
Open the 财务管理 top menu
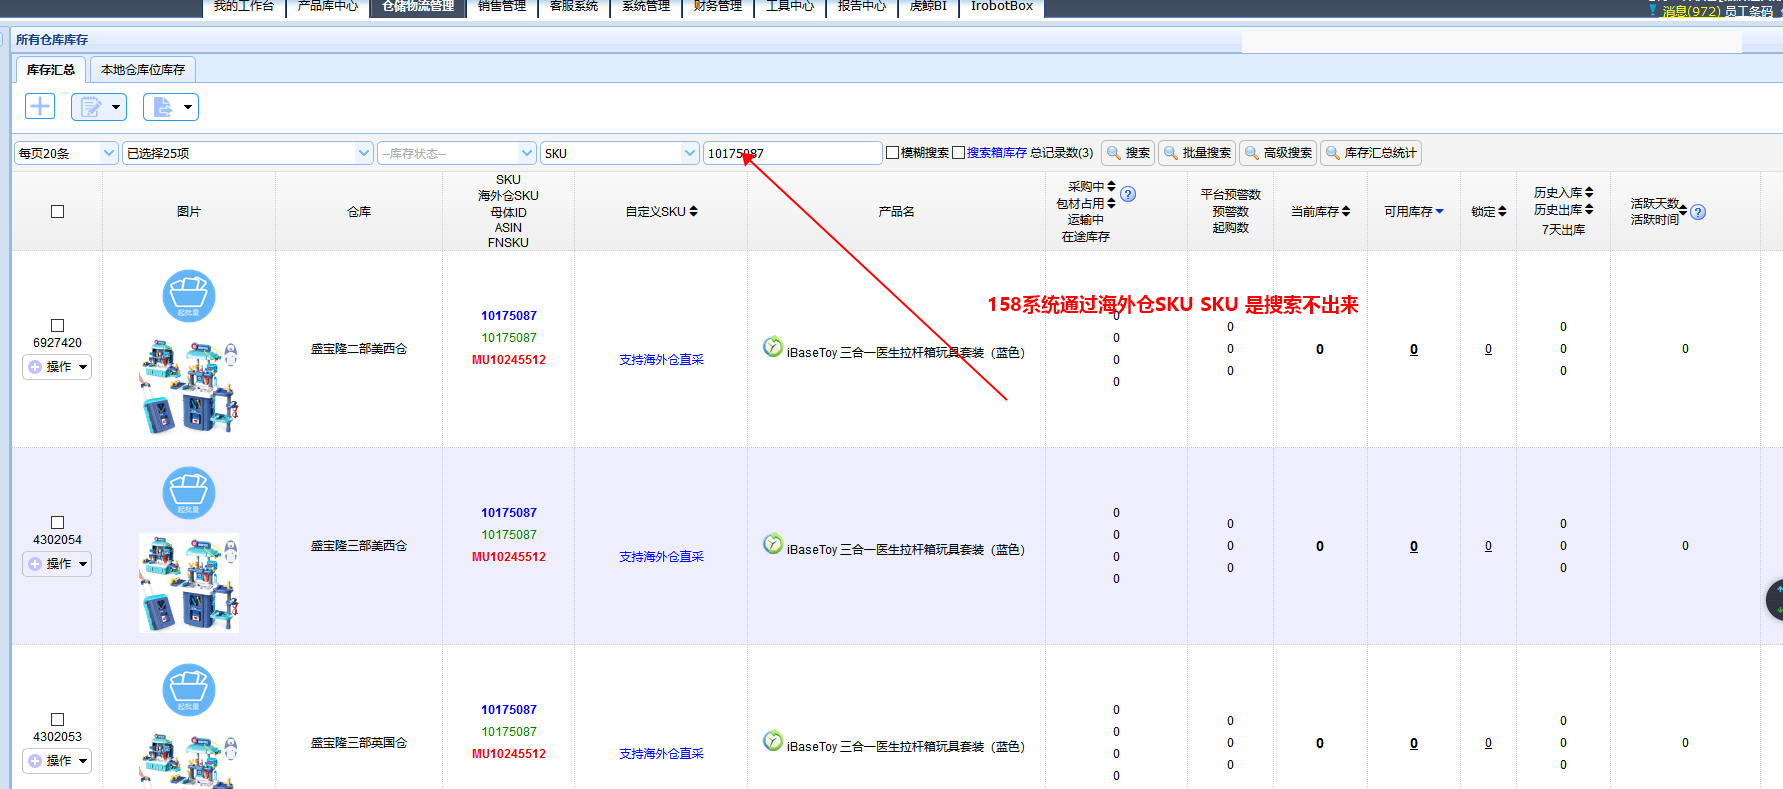click(x=718, y=7)
